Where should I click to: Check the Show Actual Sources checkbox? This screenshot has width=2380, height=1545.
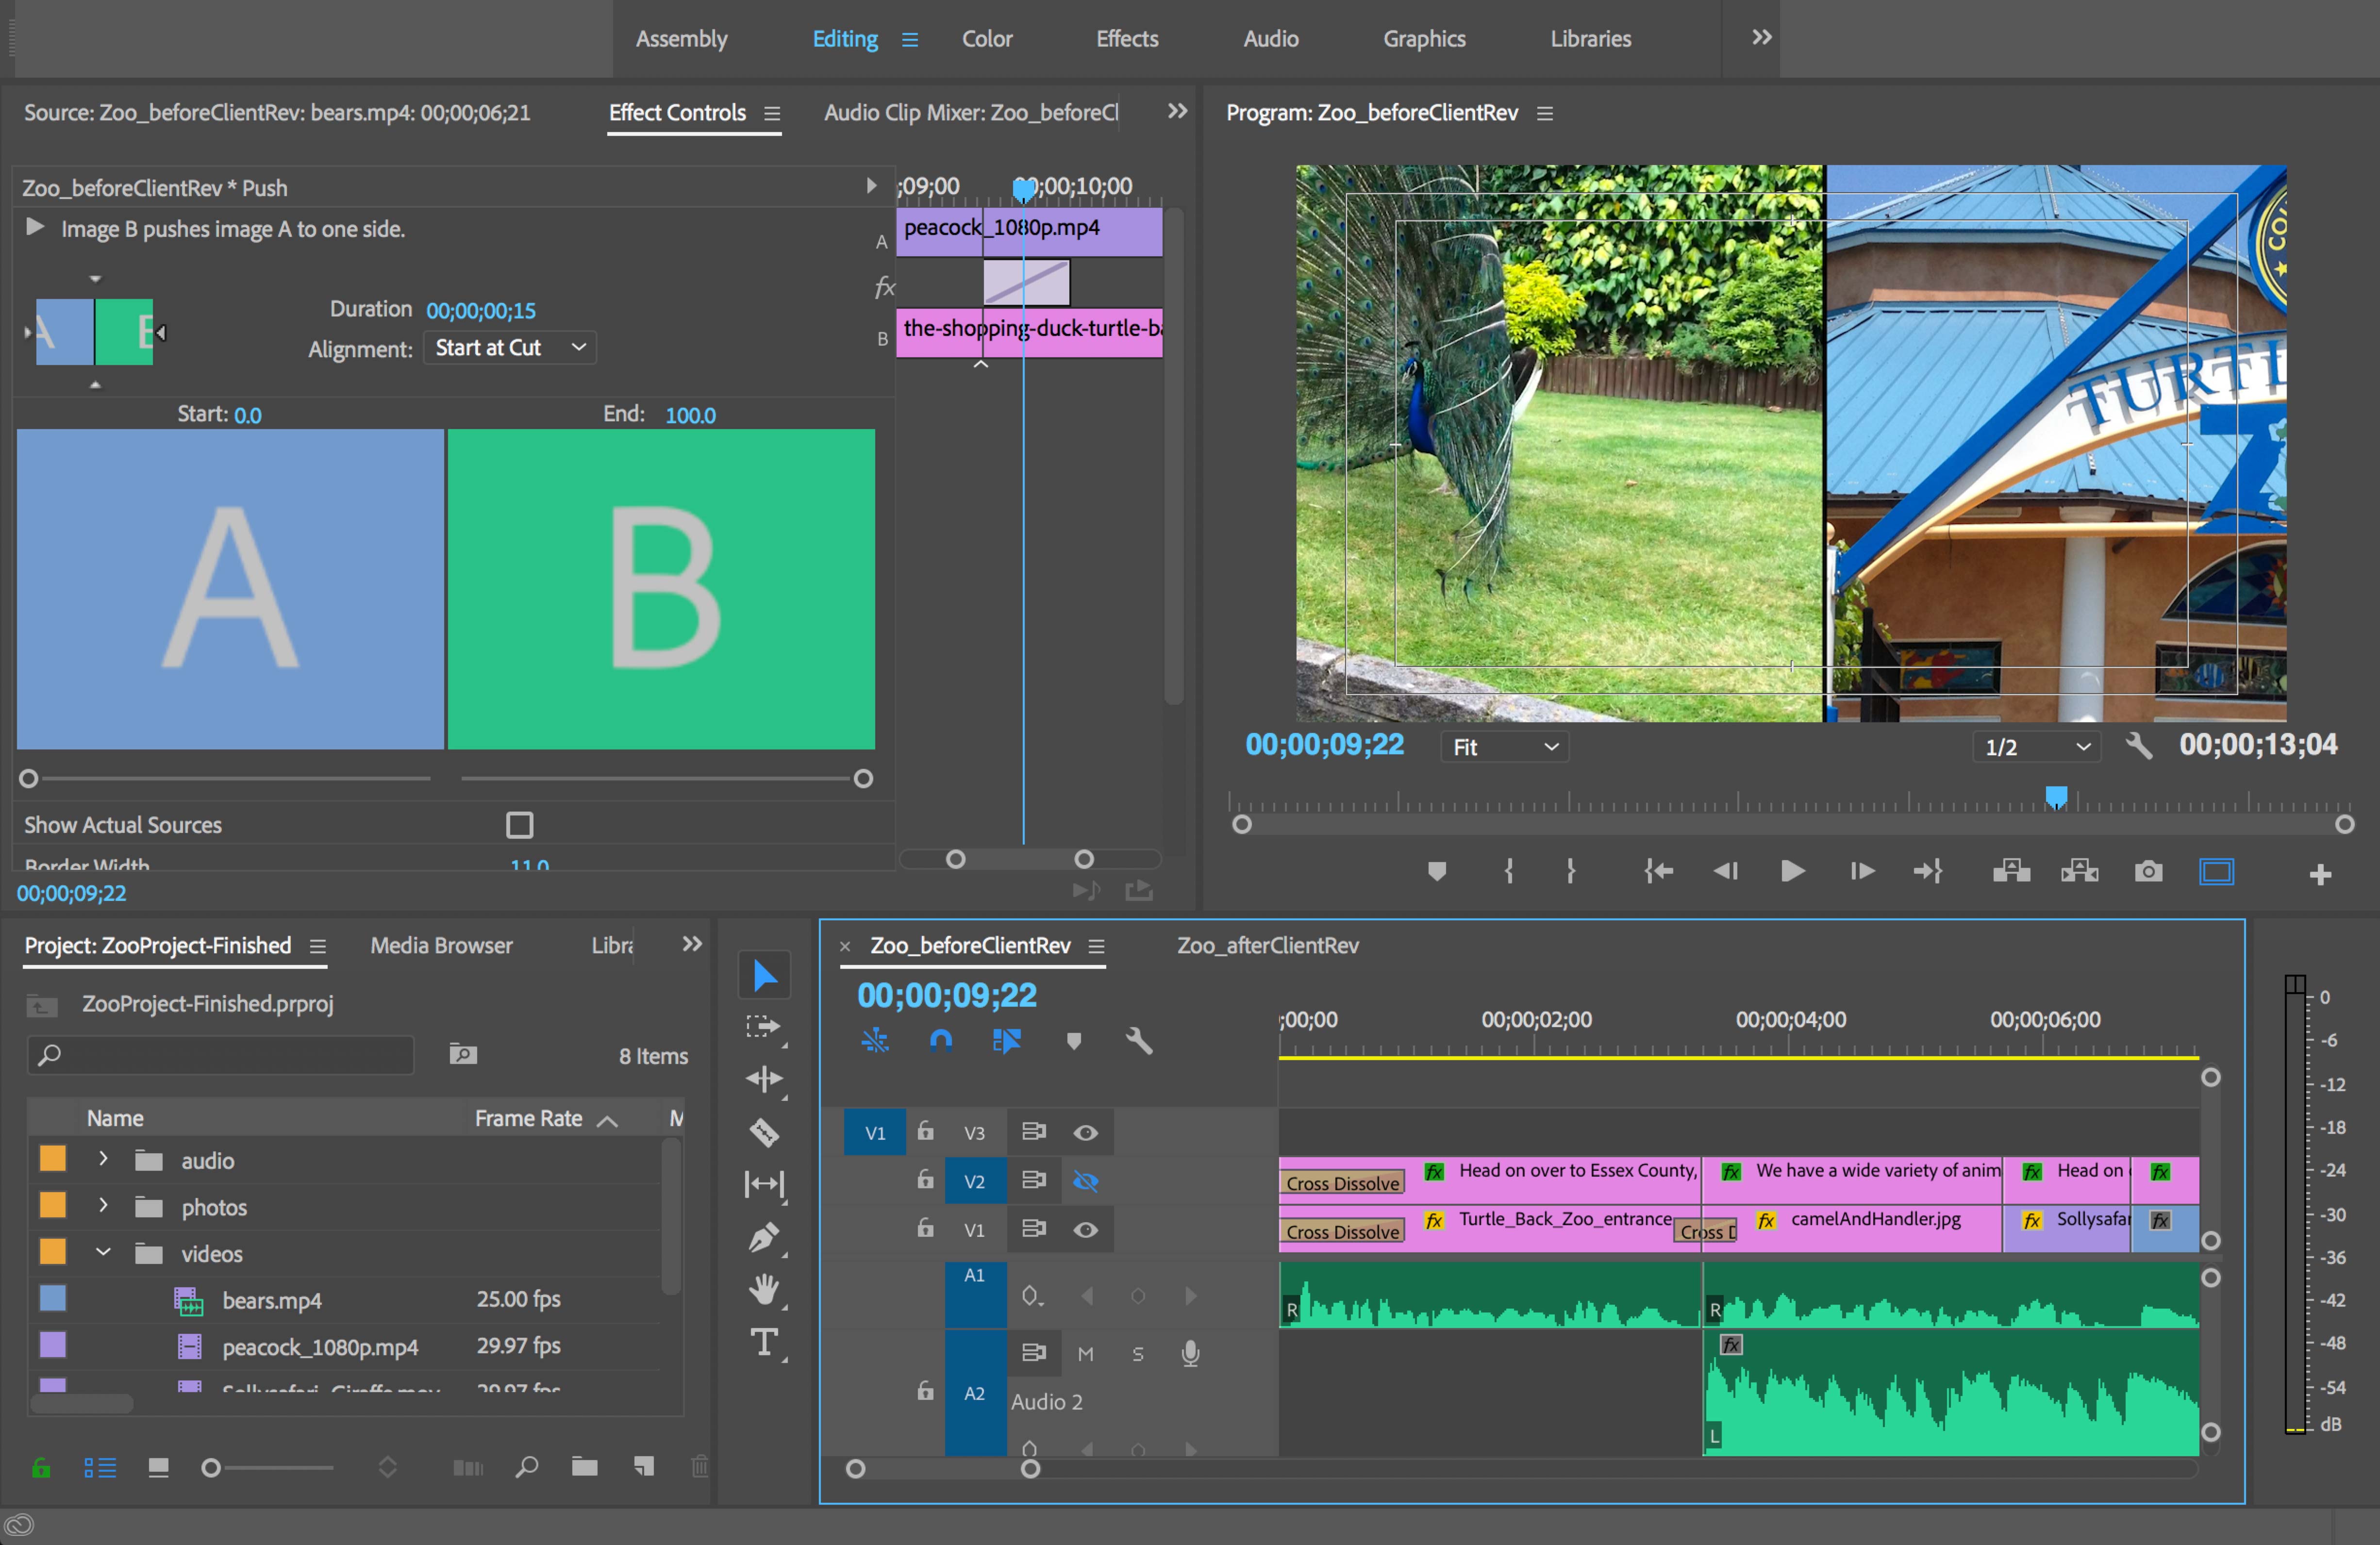pyautogui.click(x=520, y=824)
